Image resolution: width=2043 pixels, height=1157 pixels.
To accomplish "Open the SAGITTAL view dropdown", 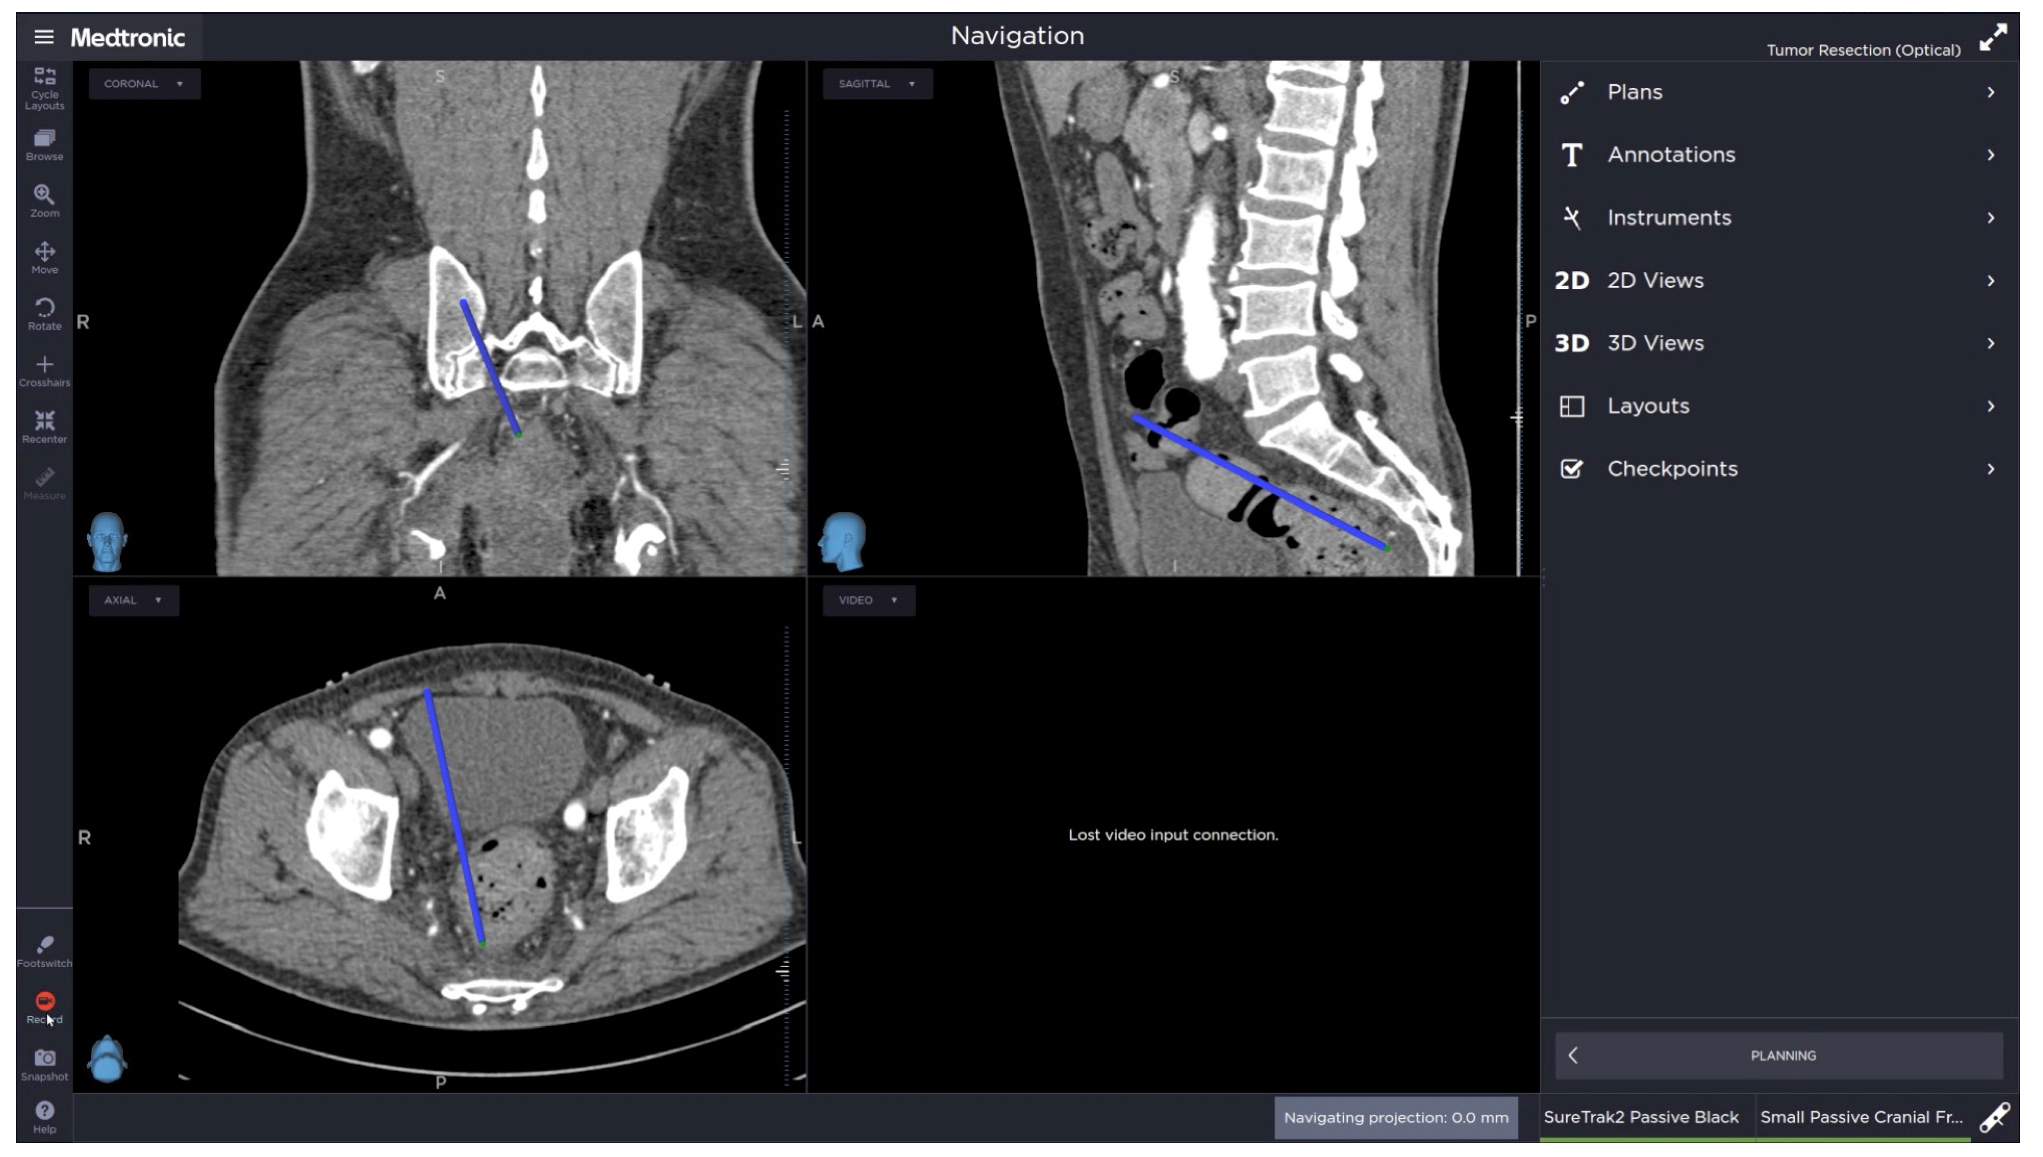I will [877, 84].
